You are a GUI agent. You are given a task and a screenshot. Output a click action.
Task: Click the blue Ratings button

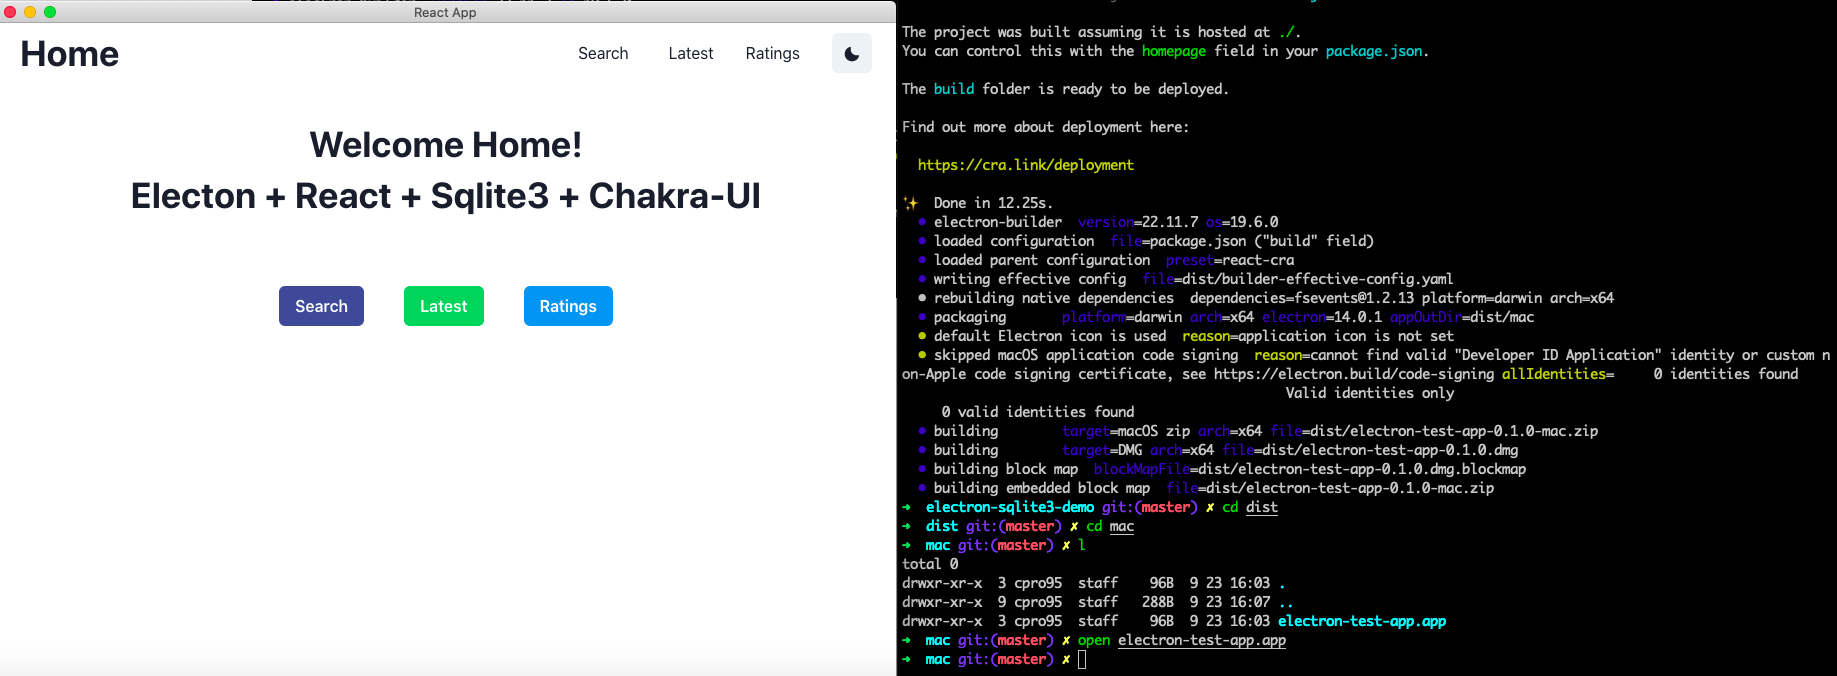click(x=568, y=306)
